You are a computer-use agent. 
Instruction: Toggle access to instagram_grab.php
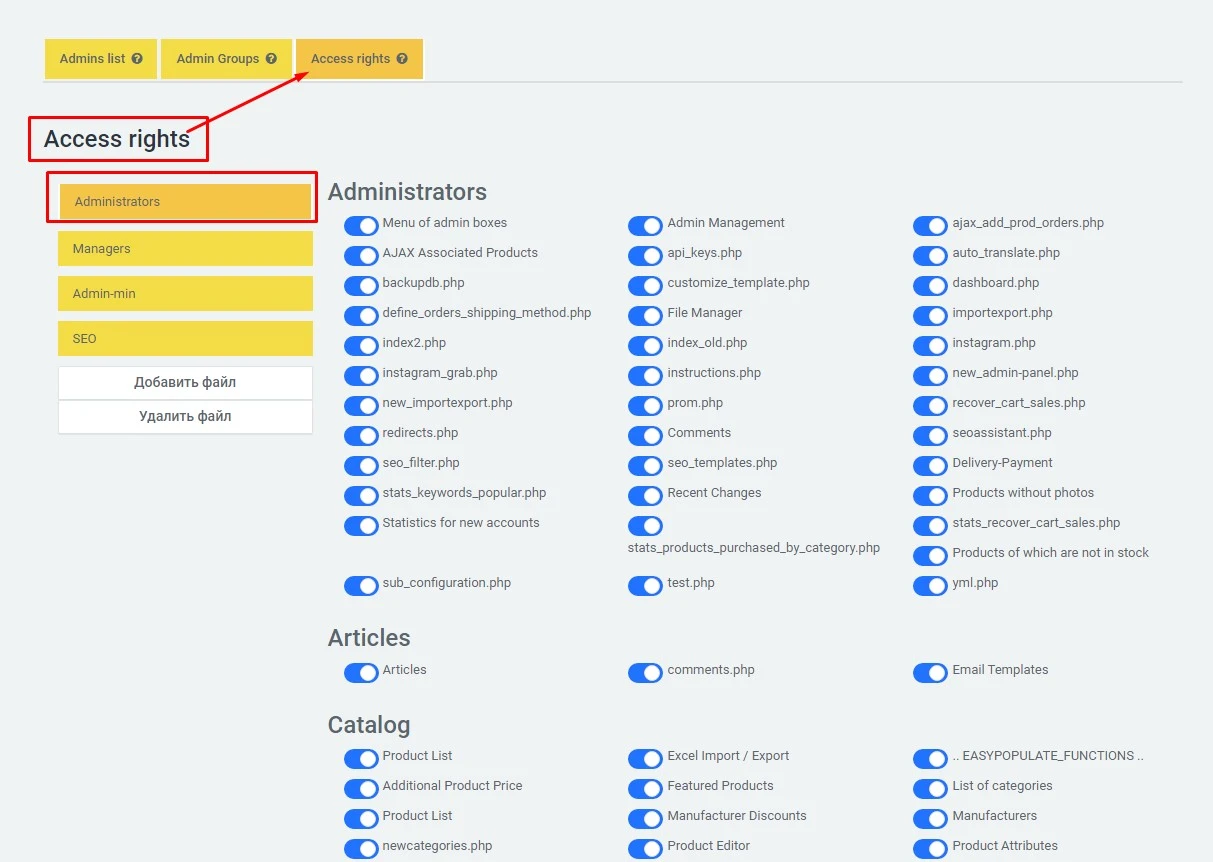[x=361, y=375]
